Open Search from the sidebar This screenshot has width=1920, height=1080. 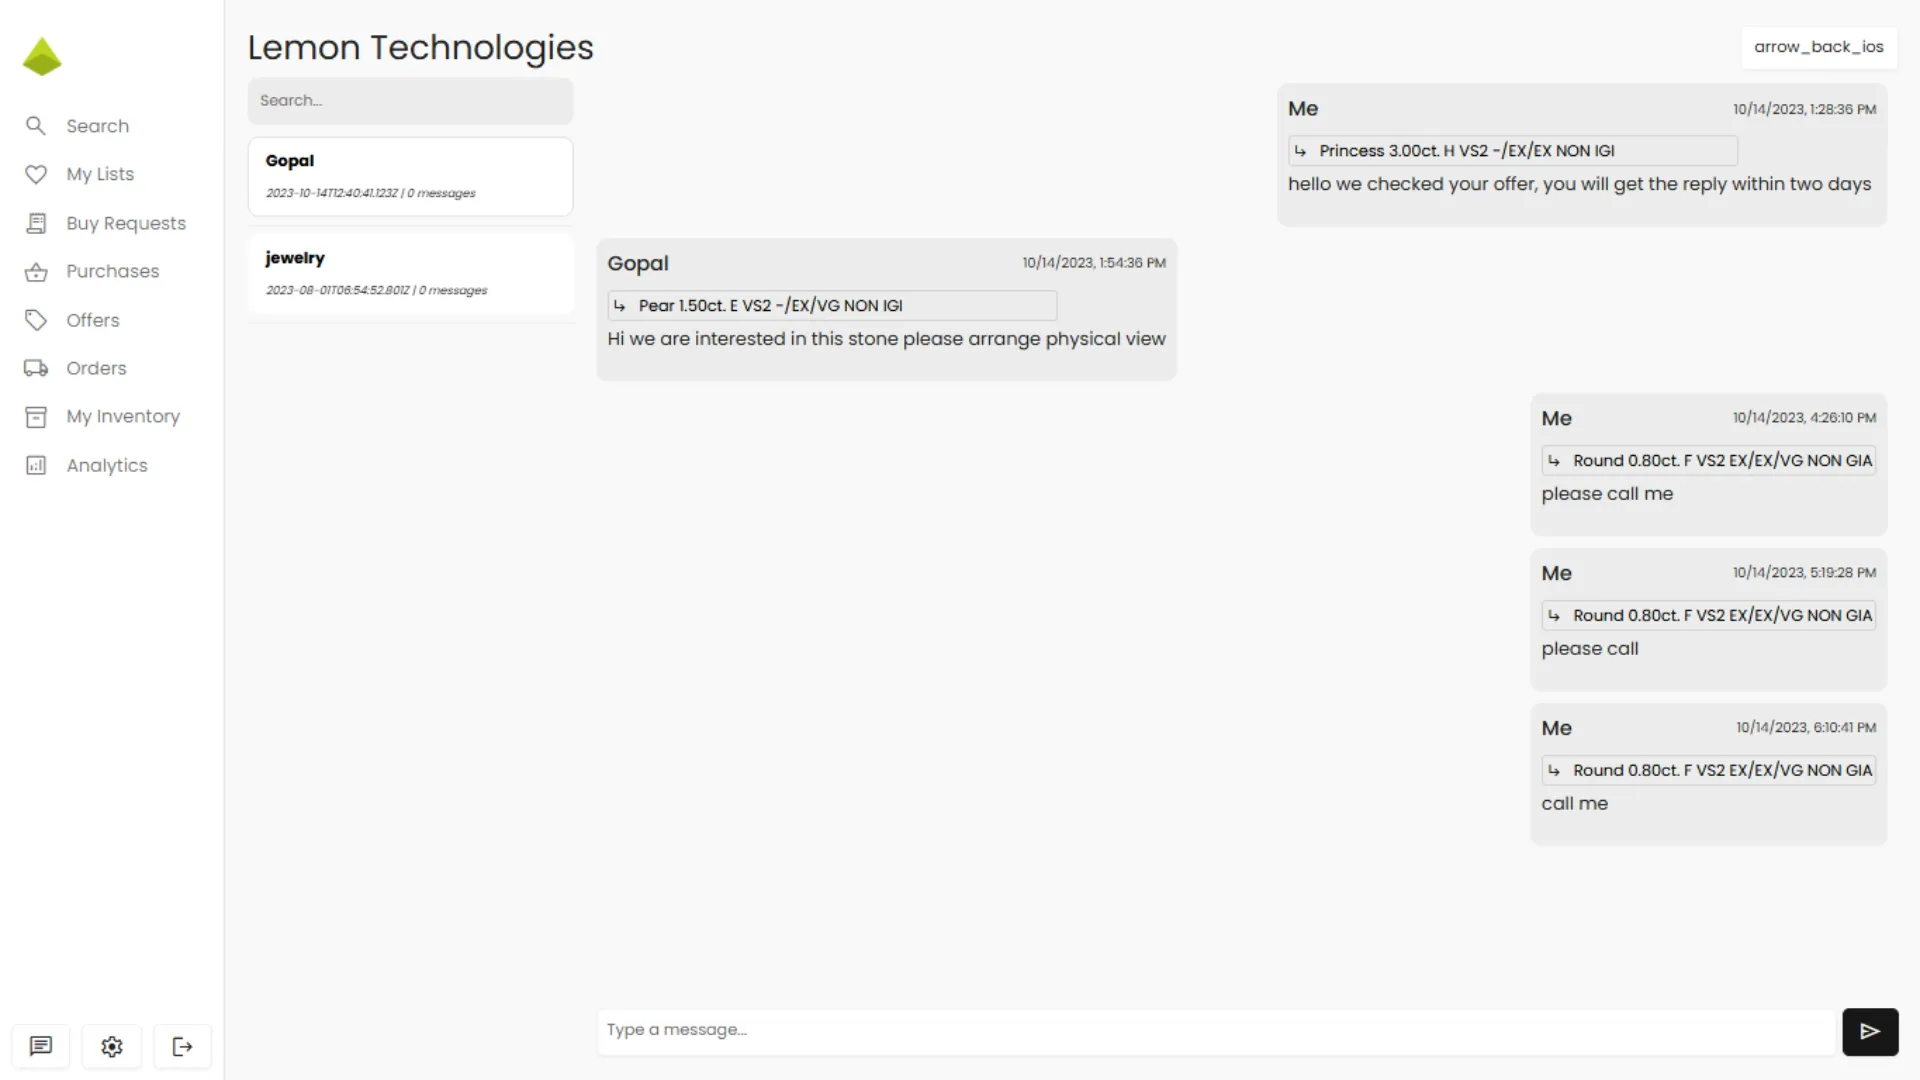(97, 126)
